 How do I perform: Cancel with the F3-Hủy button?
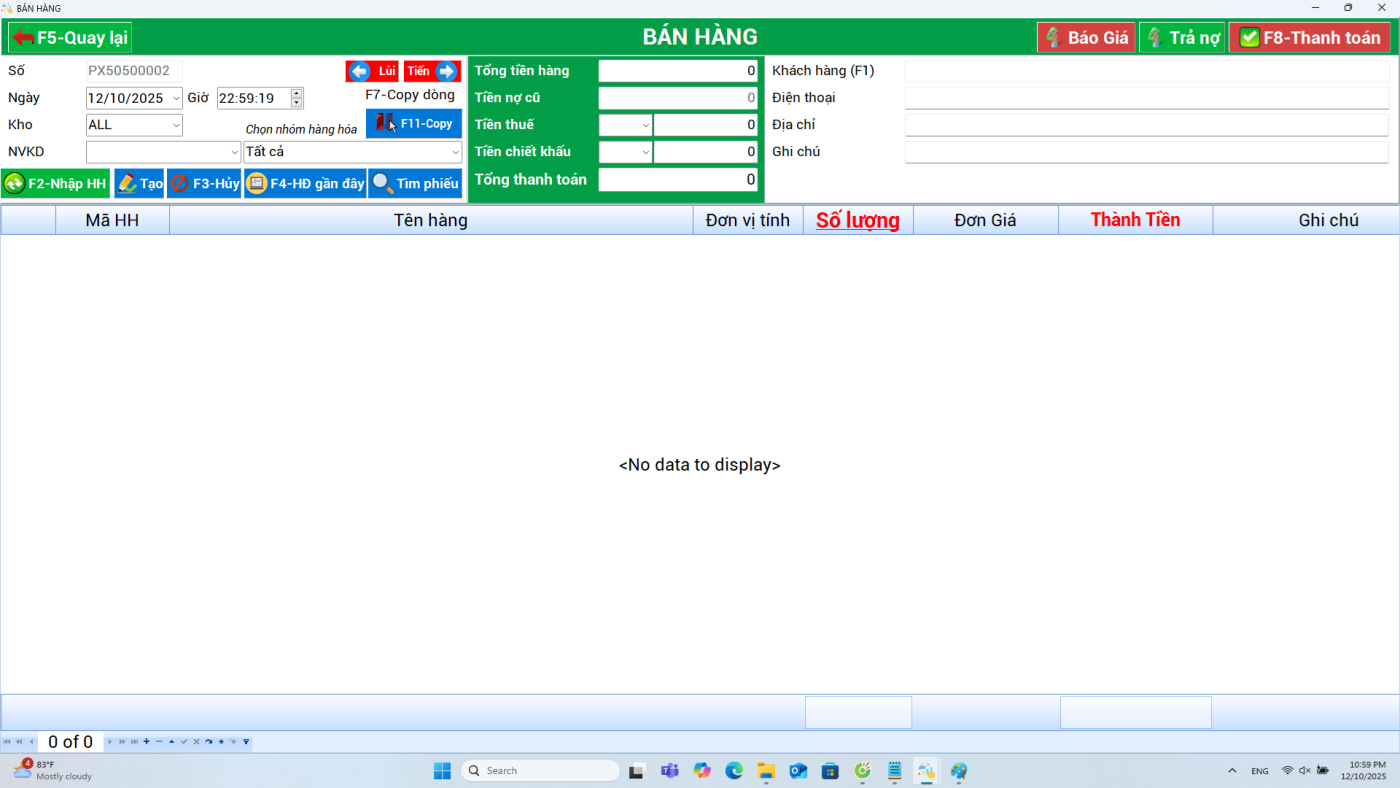point(204,184)
